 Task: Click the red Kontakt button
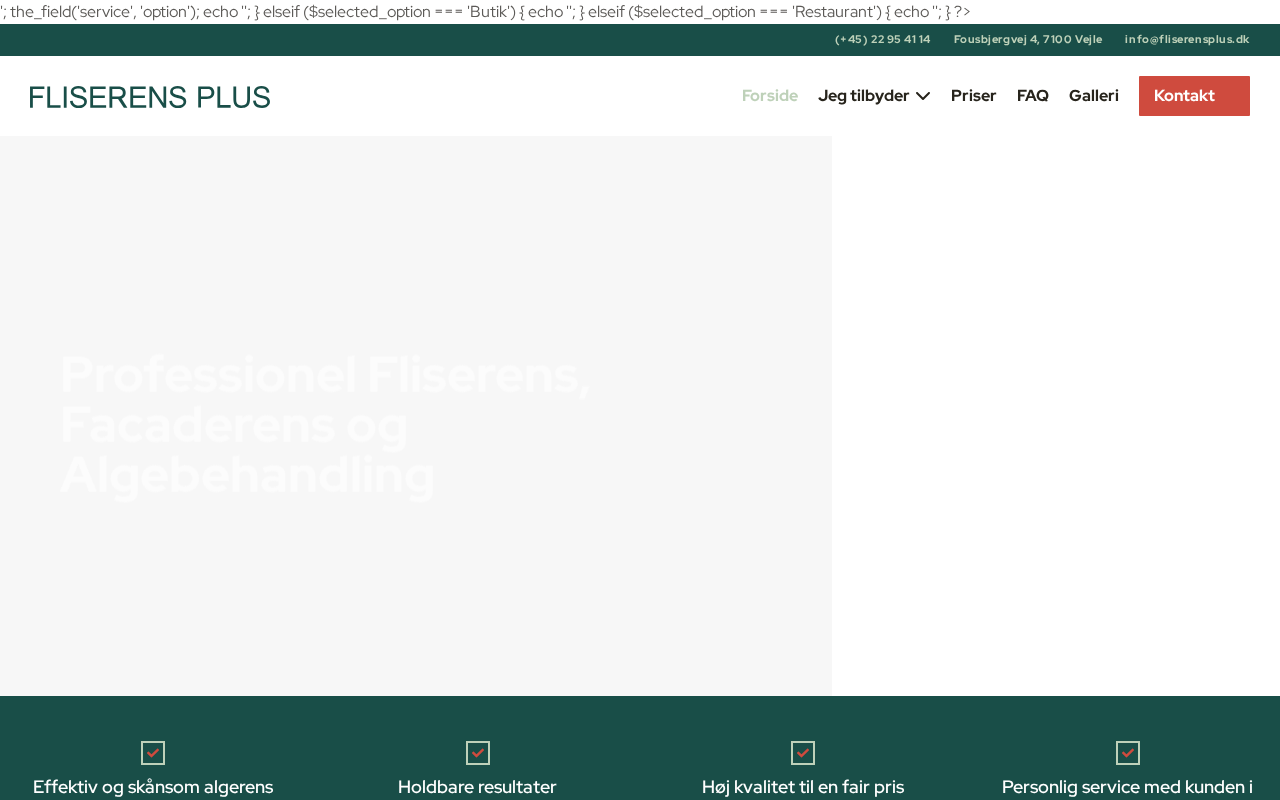[x=1194, y=96]
